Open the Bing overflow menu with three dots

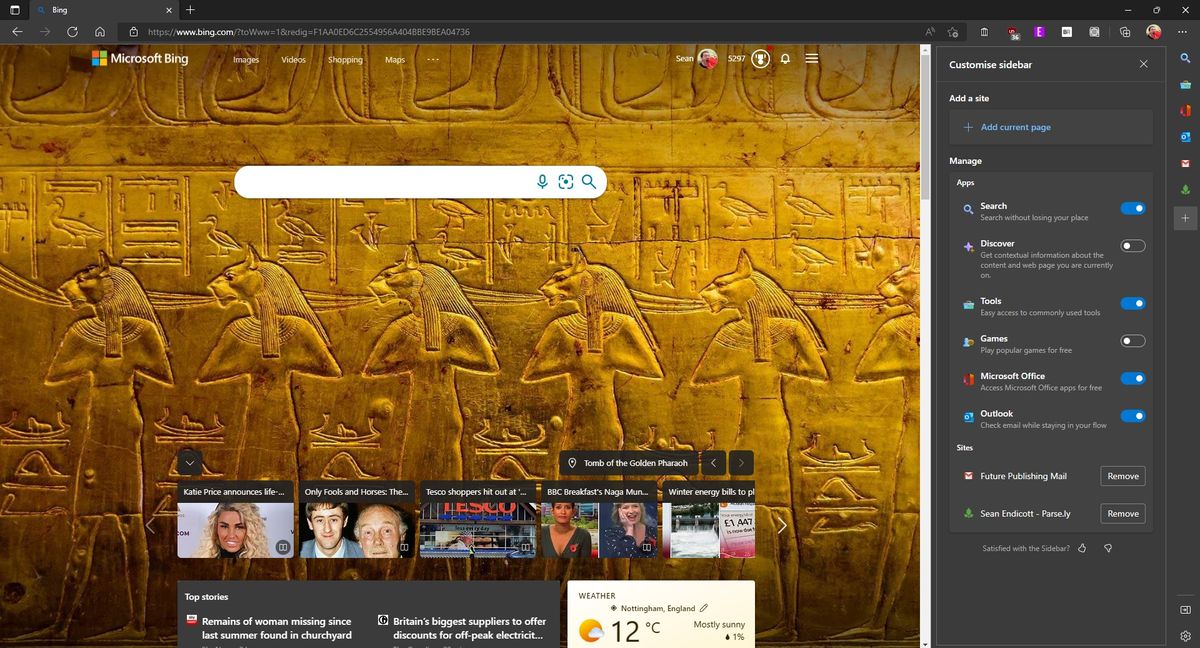pos(433,59)
